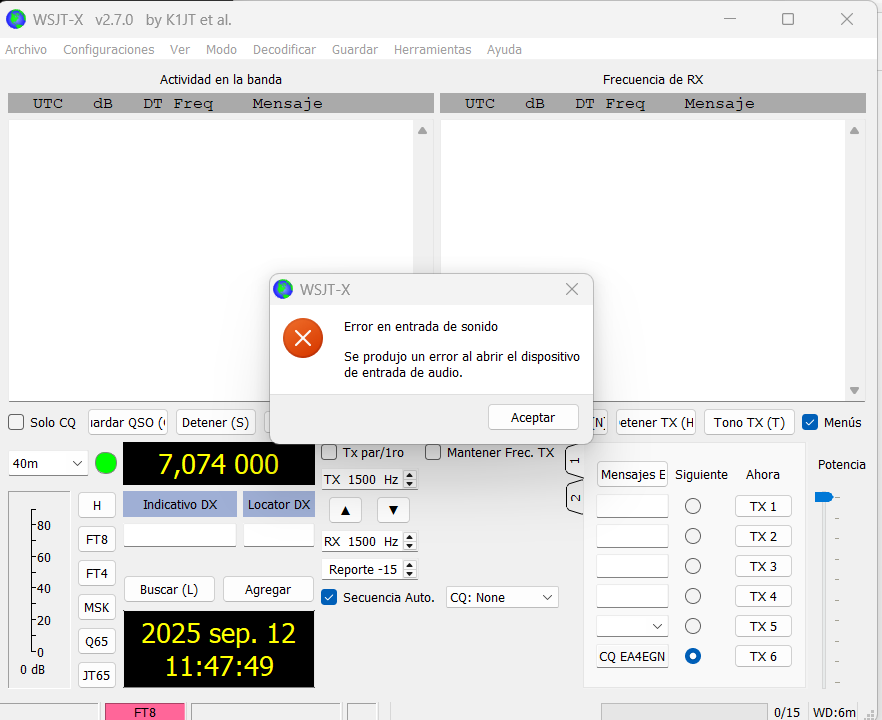Open the Guardar menu
The width and height of the screenshot is (882, 720).
click(x=355, y=50)
